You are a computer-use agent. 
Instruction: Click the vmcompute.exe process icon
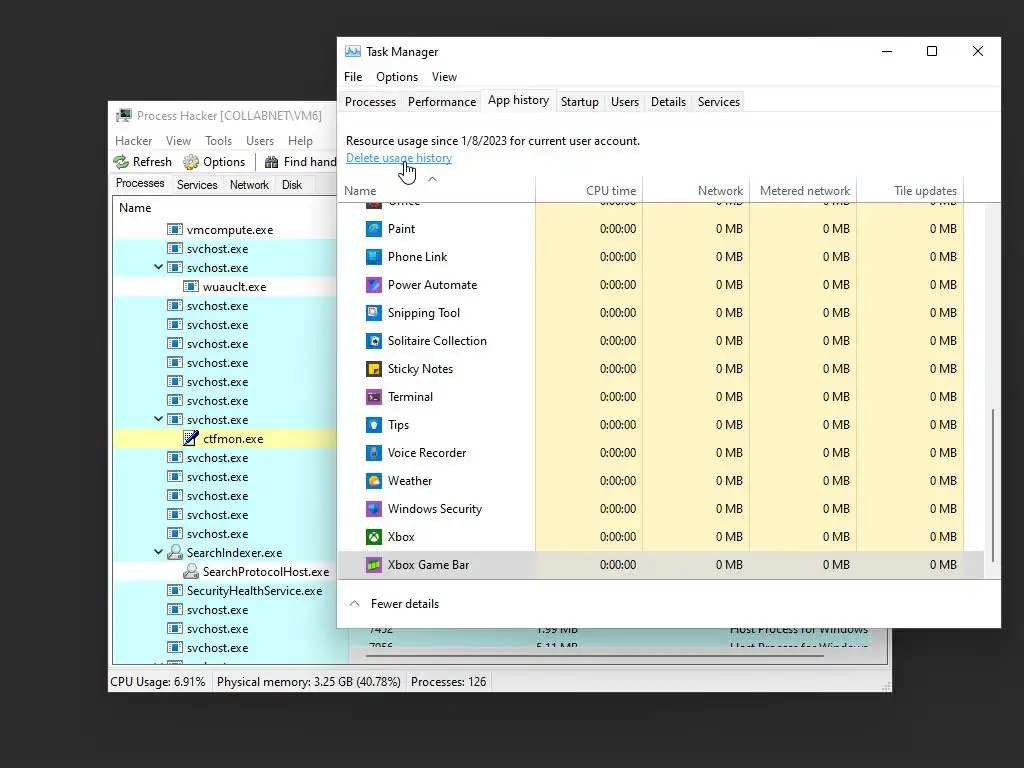point(174,229)
